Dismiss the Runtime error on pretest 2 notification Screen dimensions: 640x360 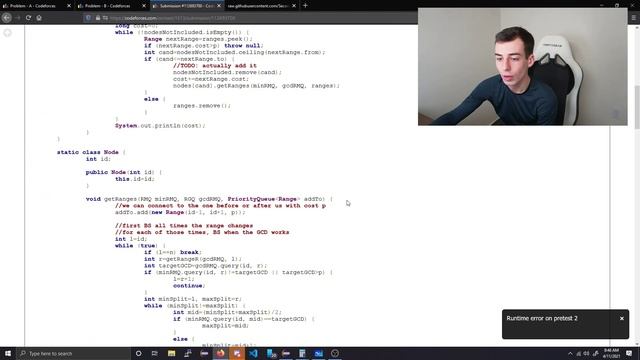tap(622, 318)
